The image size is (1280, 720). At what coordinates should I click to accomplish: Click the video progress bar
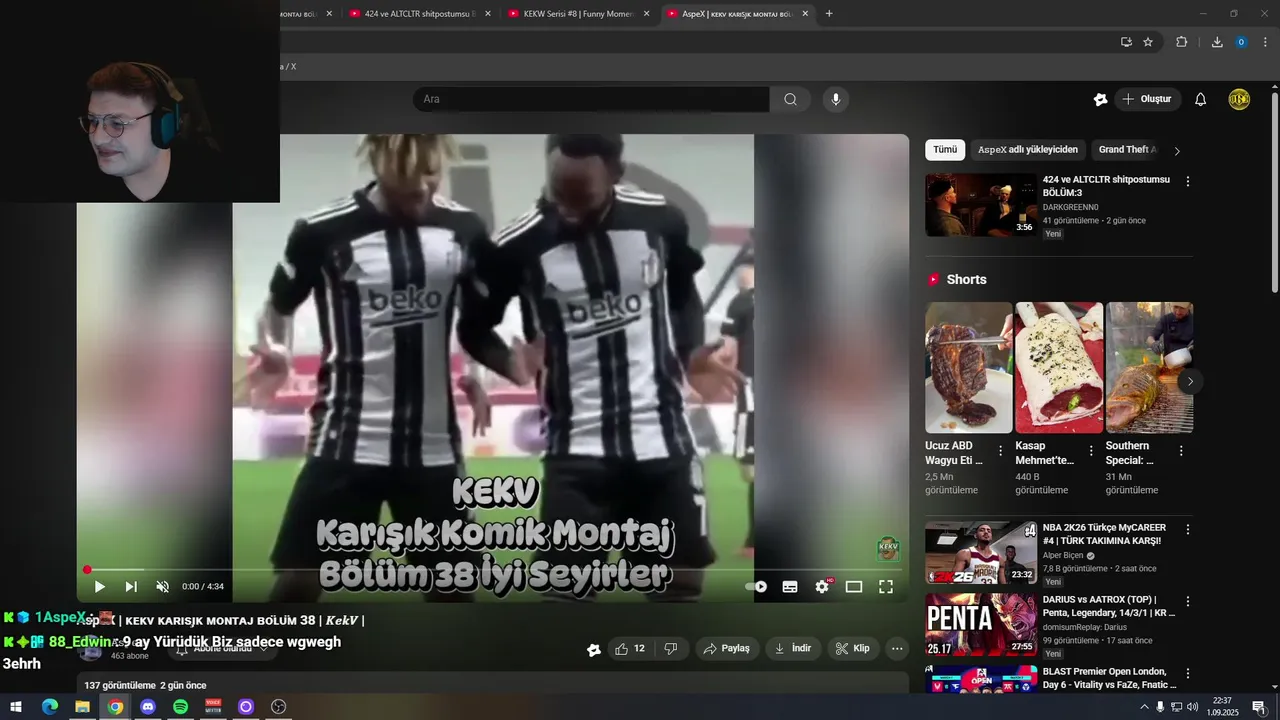(x=493, y=570)
